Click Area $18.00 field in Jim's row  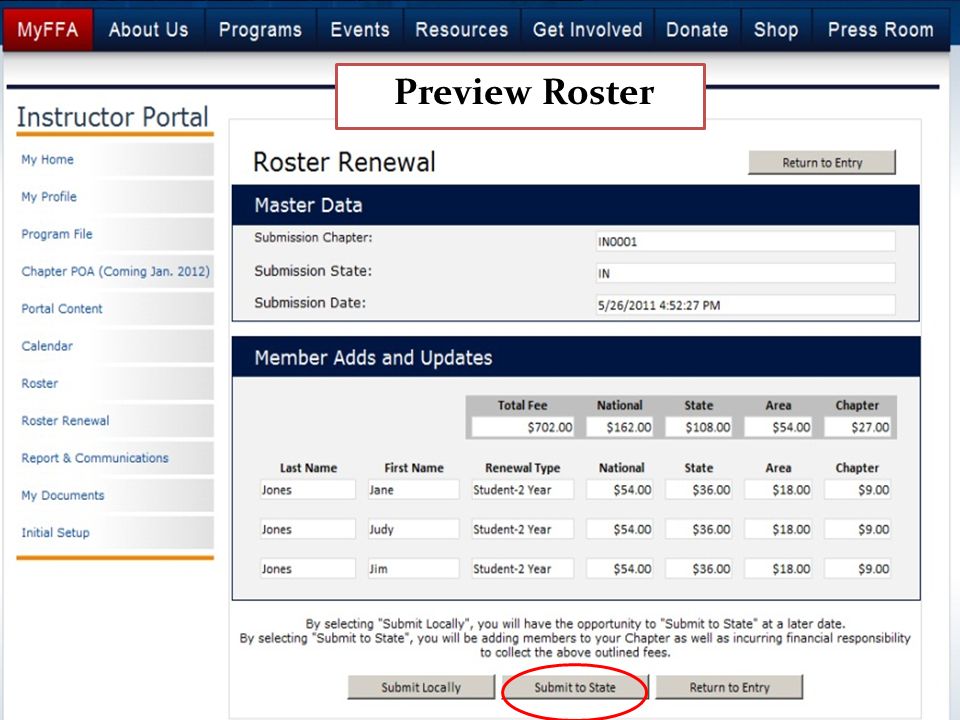click(778, 569)
